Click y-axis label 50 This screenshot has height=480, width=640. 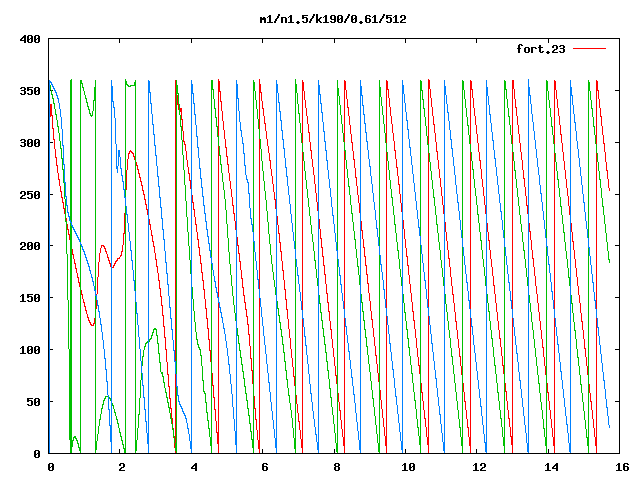[x=33, y=402]
